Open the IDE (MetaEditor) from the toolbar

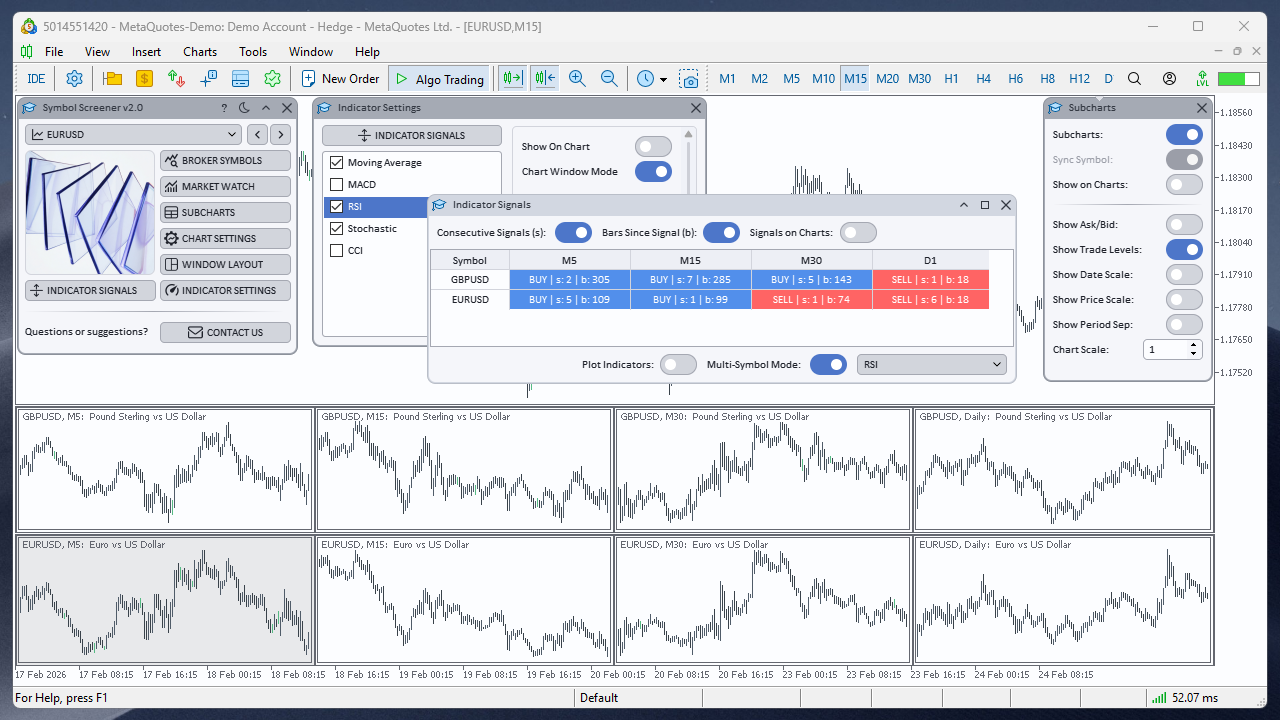coord(36,78)
